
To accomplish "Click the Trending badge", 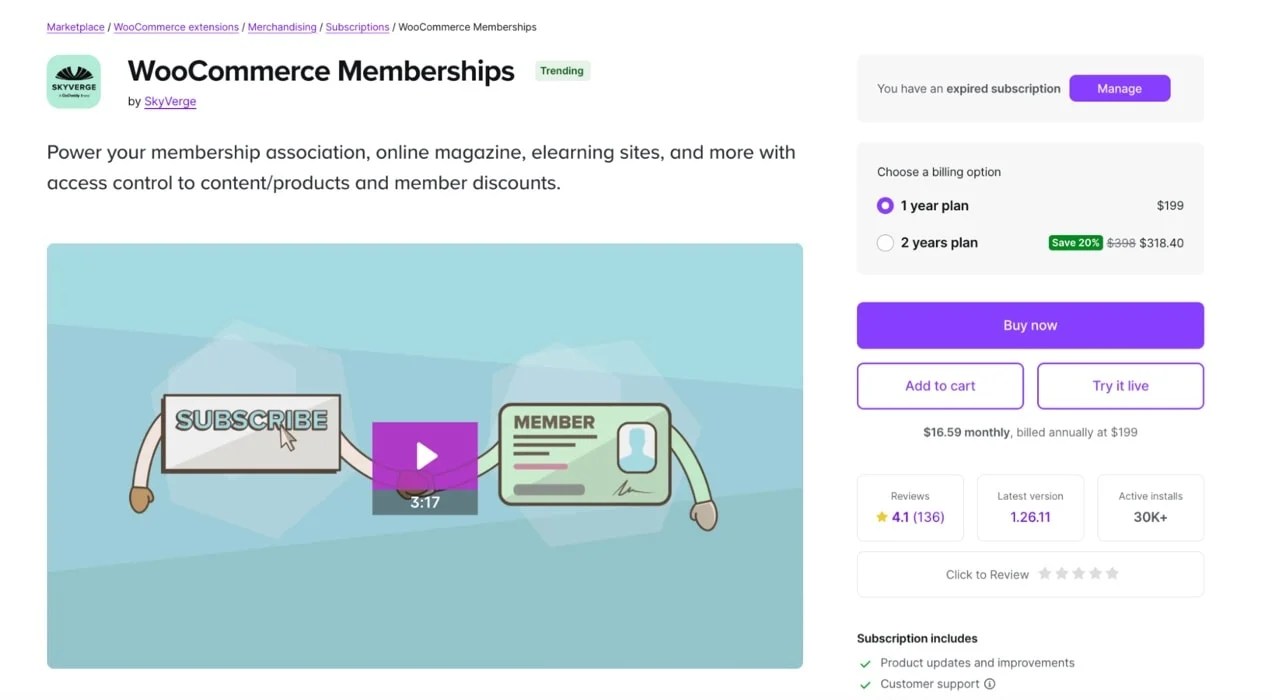I will point(562,71).
